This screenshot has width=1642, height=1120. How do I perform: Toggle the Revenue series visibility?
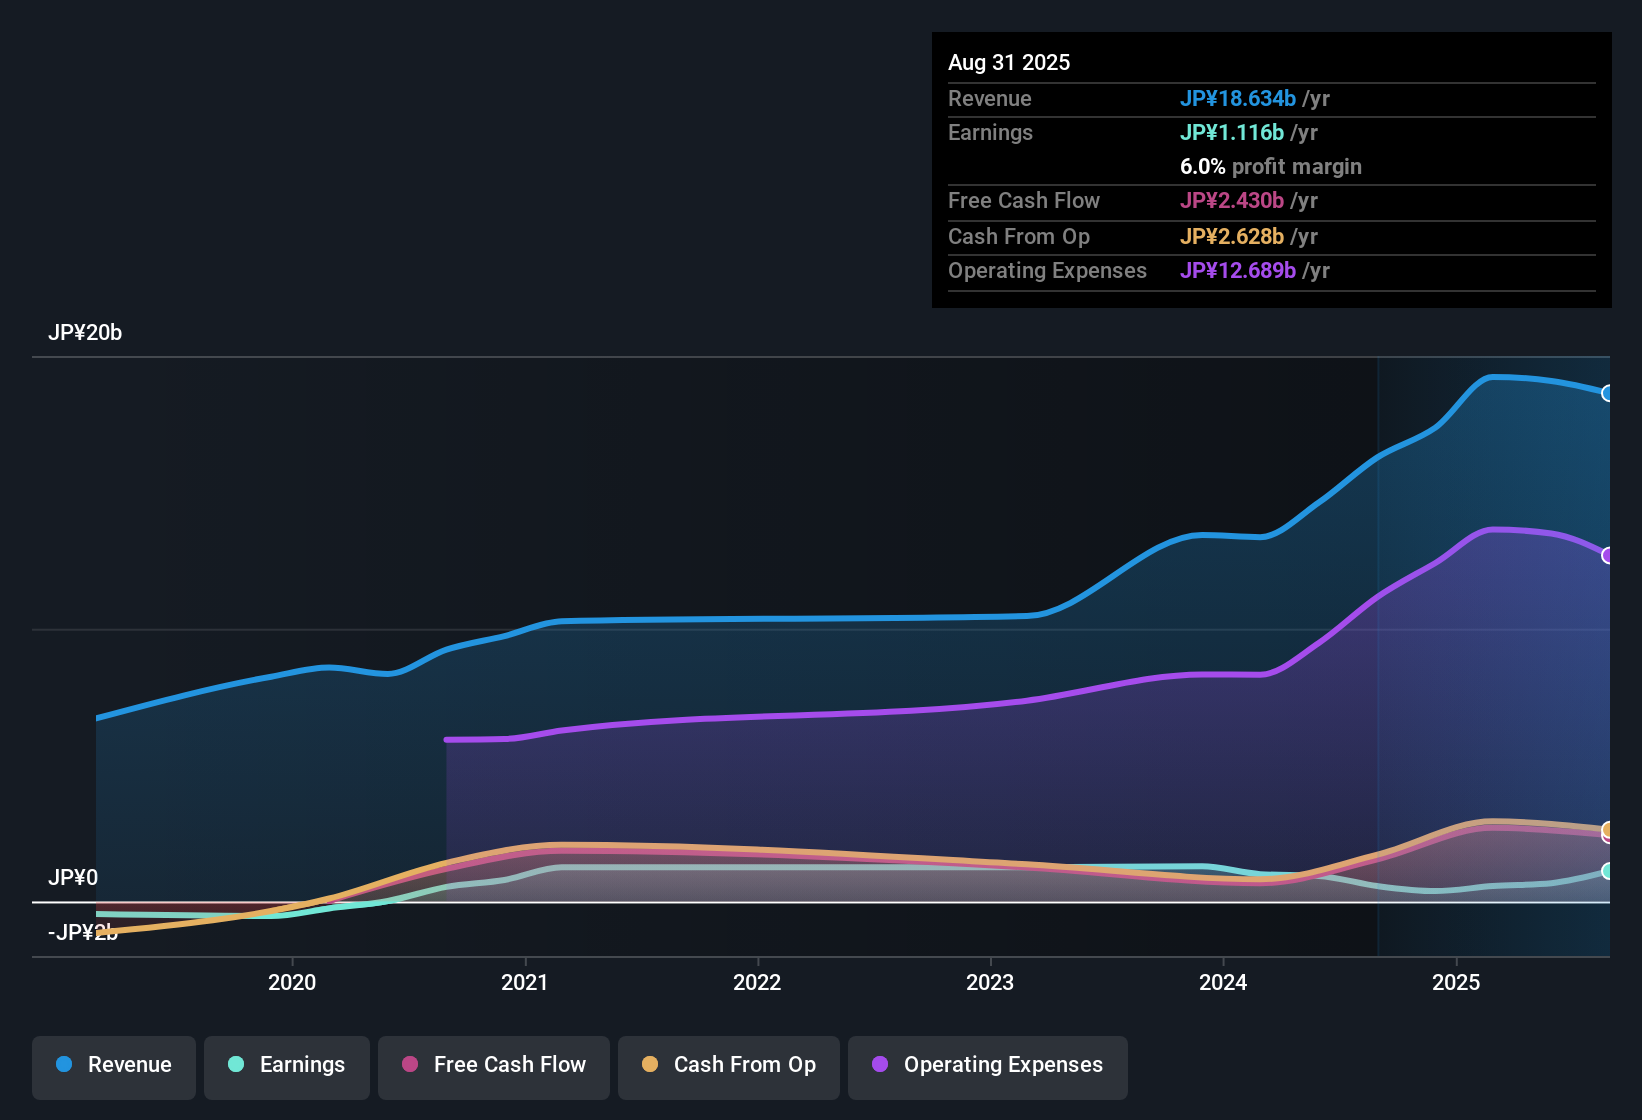tap(113, 1065)
